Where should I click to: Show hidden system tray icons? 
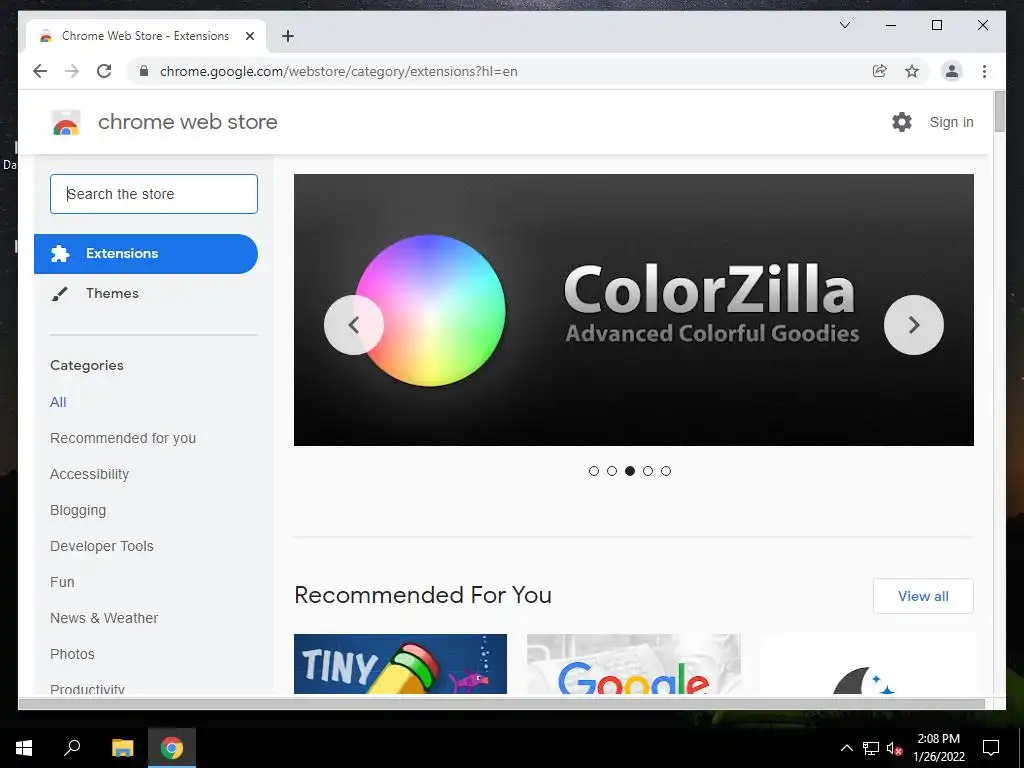(x=846, y=748)
